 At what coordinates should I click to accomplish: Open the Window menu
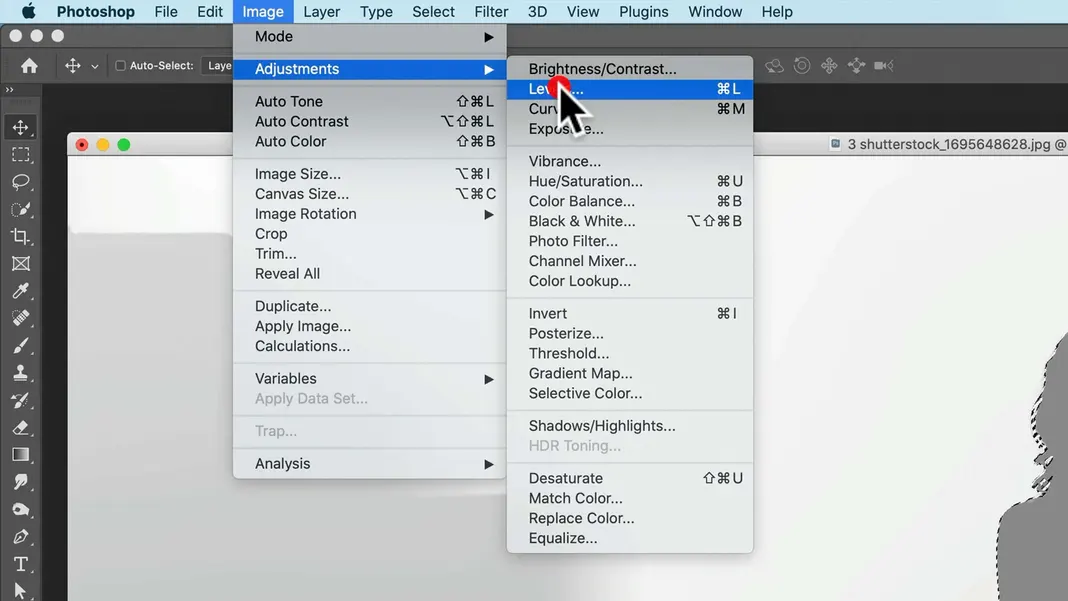[715, 12]
